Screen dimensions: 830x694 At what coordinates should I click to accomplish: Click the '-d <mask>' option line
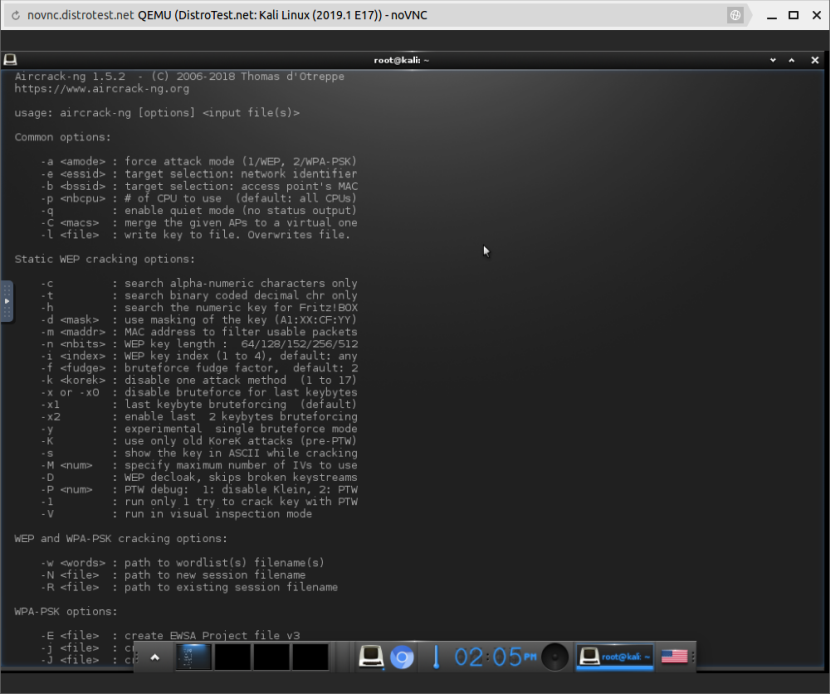[x=199, y=320]
